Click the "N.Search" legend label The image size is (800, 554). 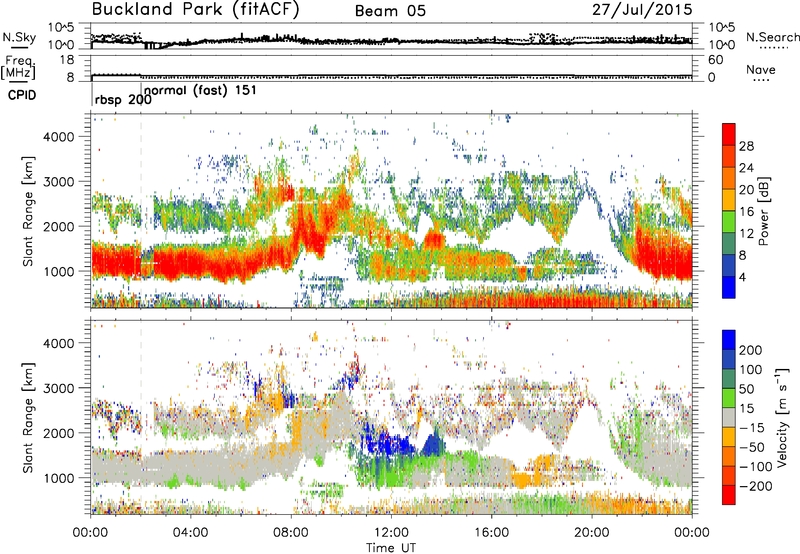pos(772,37)
